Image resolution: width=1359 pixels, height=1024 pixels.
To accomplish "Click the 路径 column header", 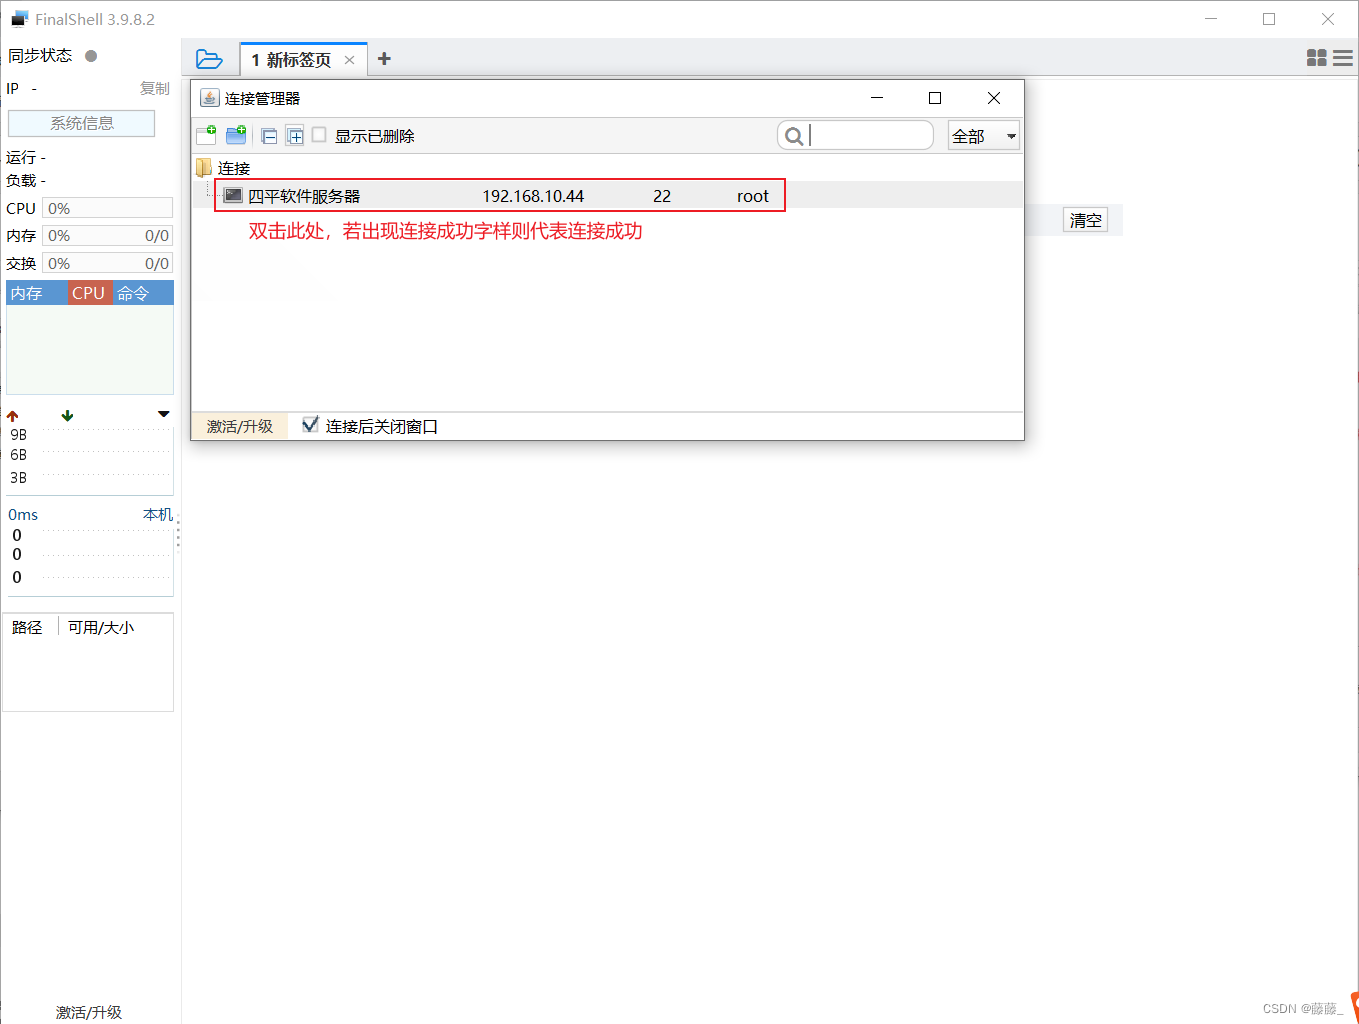I will click(27, 627).
